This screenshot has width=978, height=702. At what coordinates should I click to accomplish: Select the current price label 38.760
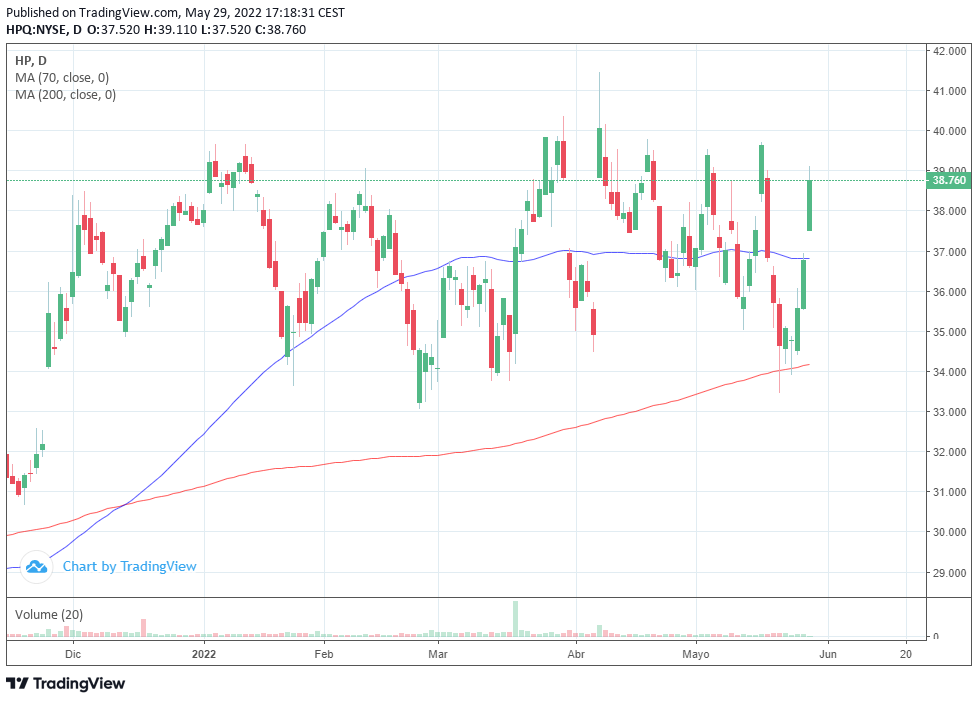(x=949, y=180)
